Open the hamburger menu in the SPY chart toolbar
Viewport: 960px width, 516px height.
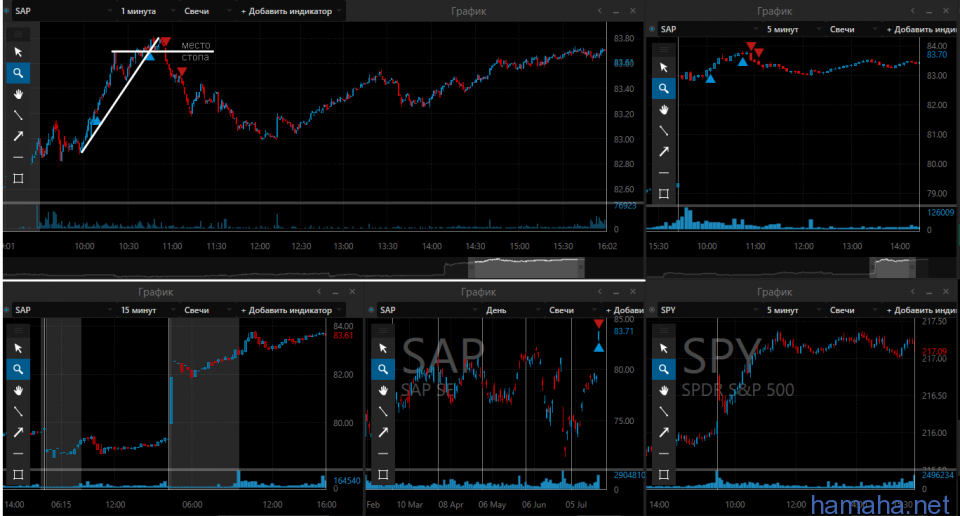[664, 331]
